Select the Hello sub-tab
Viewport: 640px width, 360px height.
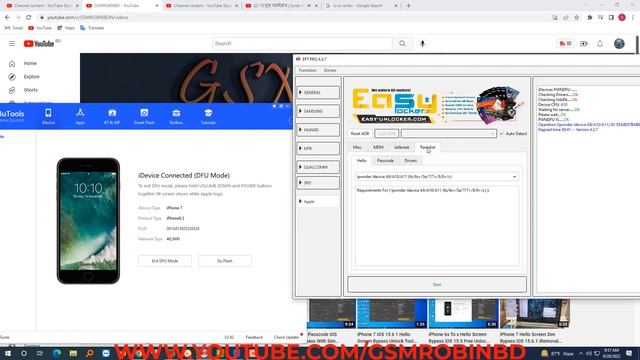pos(362,160)
